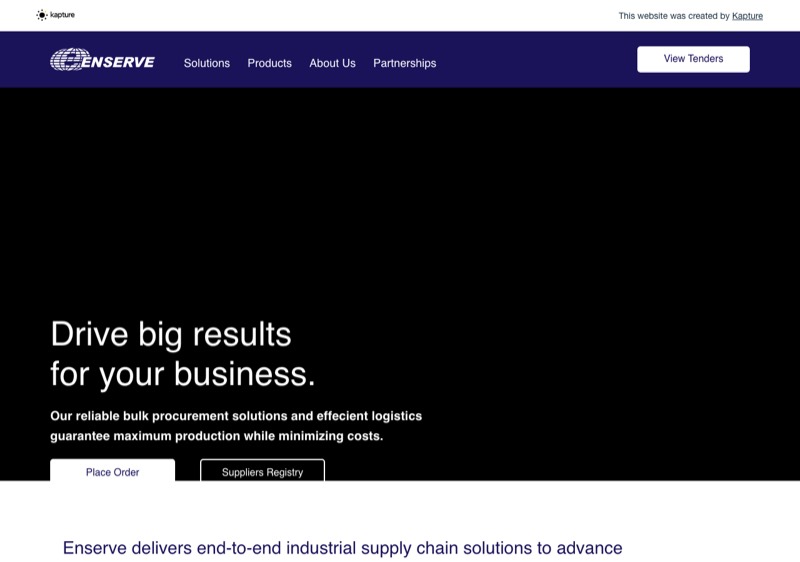Click "This website was created by" text
800x562 pixels.
(x=674, y=16)
